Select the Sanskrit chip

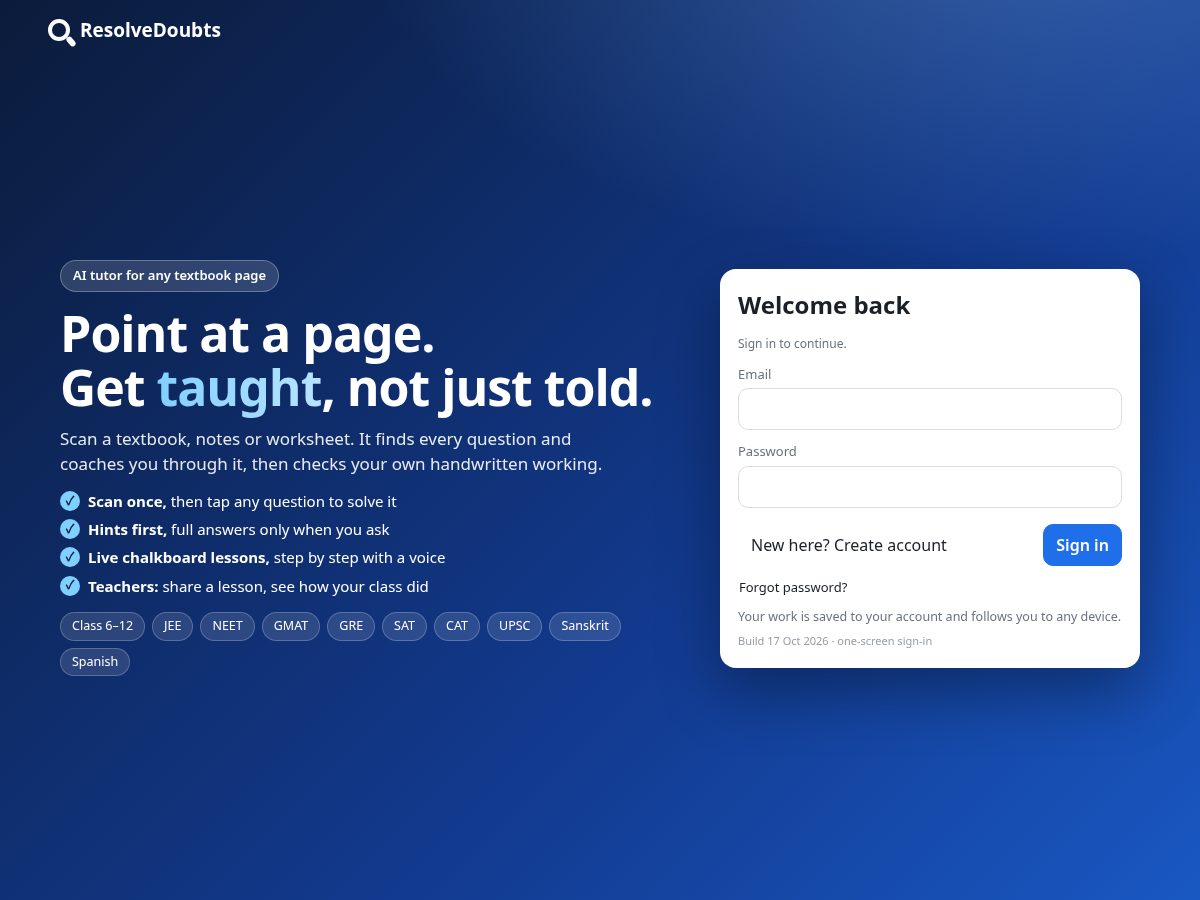[585, 626]
